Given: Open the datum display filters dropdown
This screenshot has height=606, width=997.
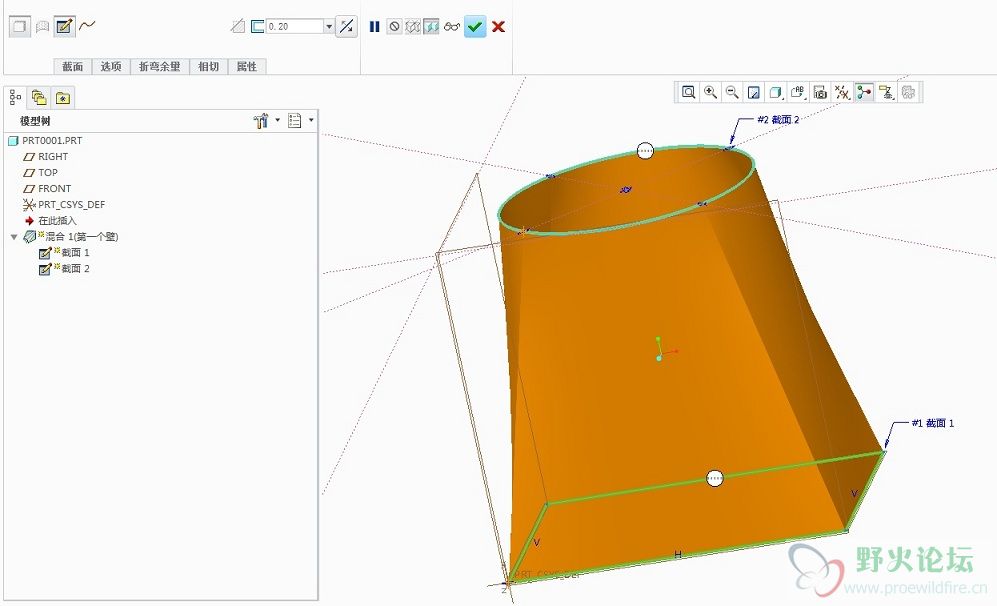Looking at the screenshot, I should click(842, 92).
